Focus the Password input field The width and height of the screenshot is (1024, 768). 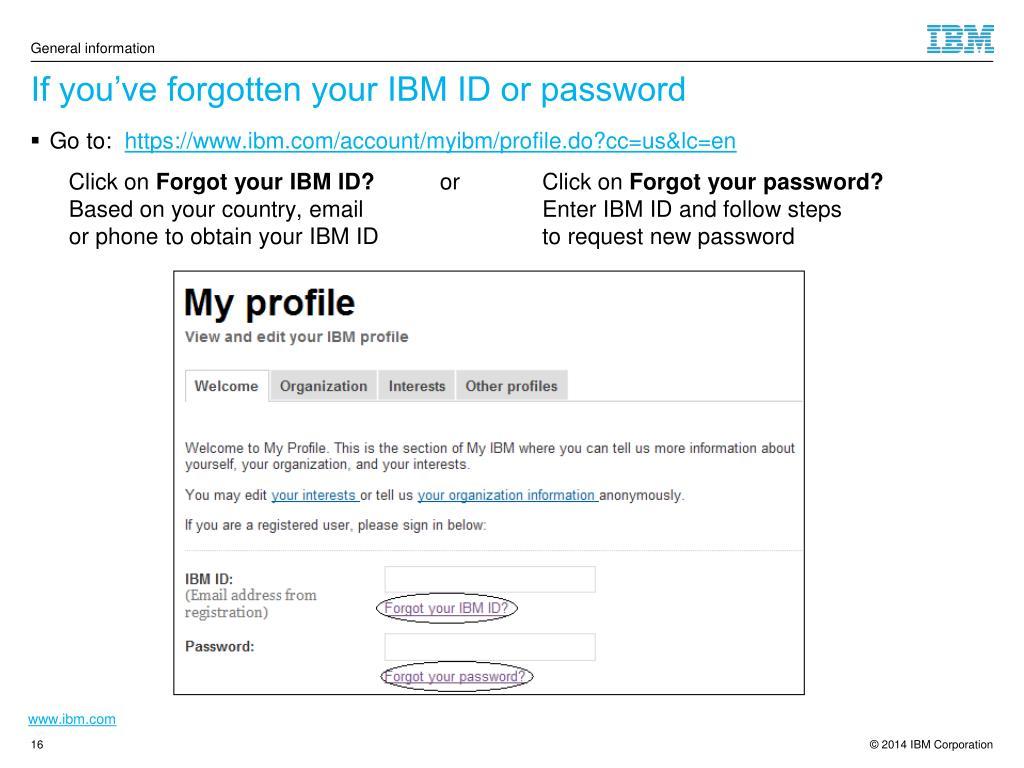(490, 647)
